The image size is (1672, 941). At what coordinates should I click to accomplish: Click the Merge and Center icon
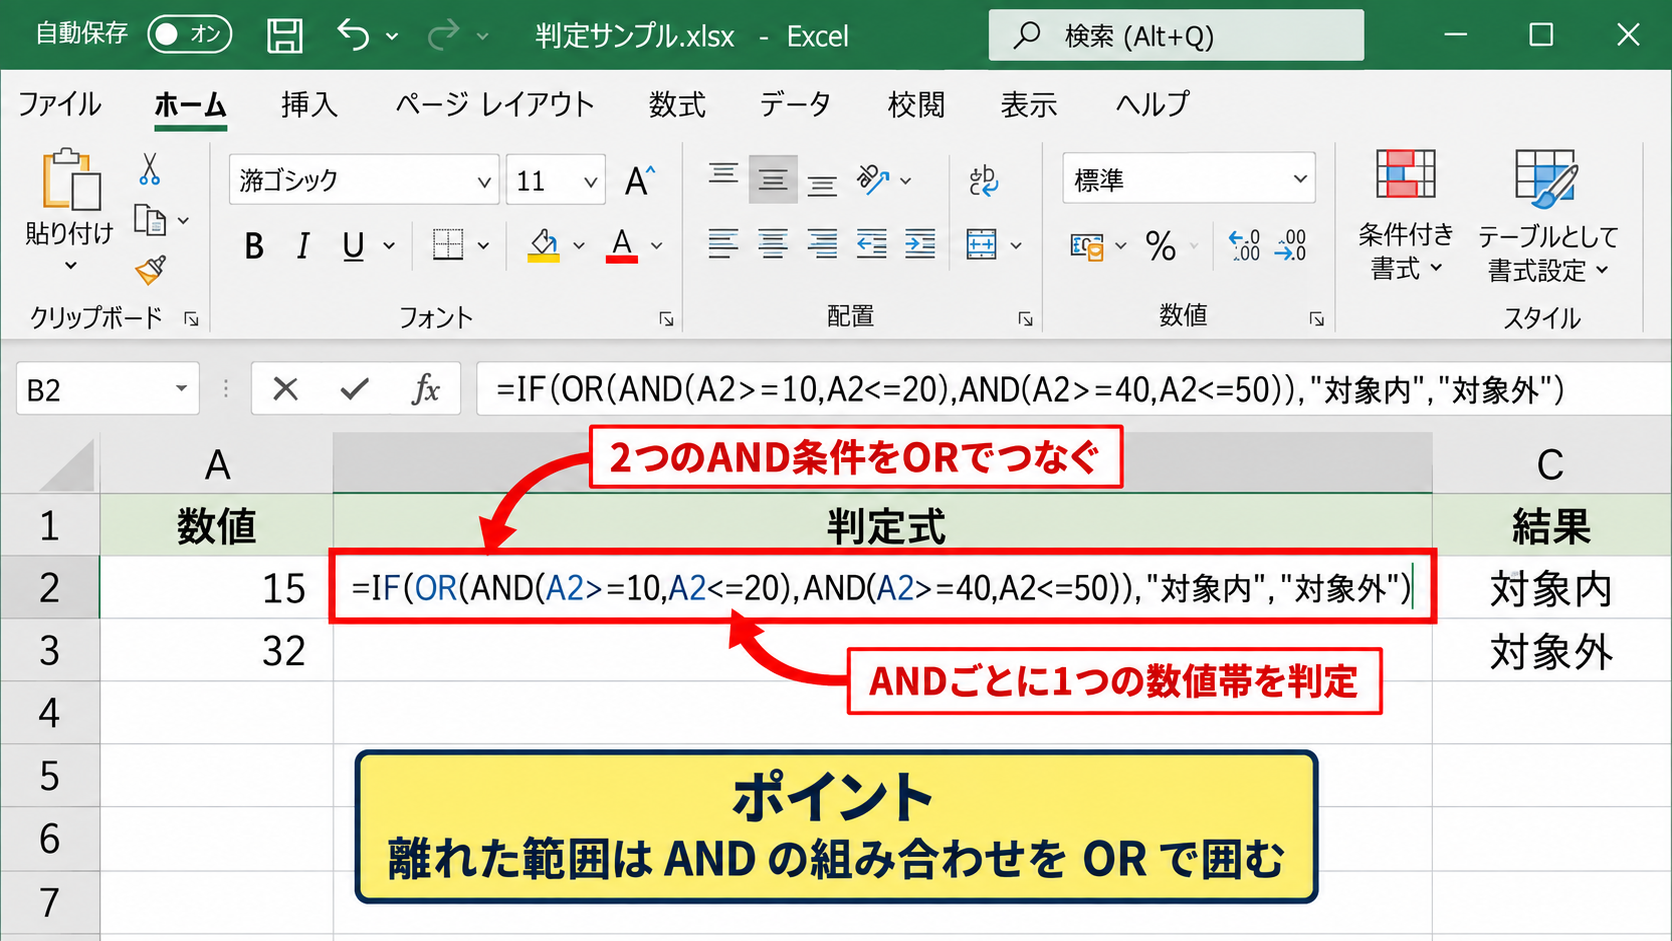tap(981, 244)
